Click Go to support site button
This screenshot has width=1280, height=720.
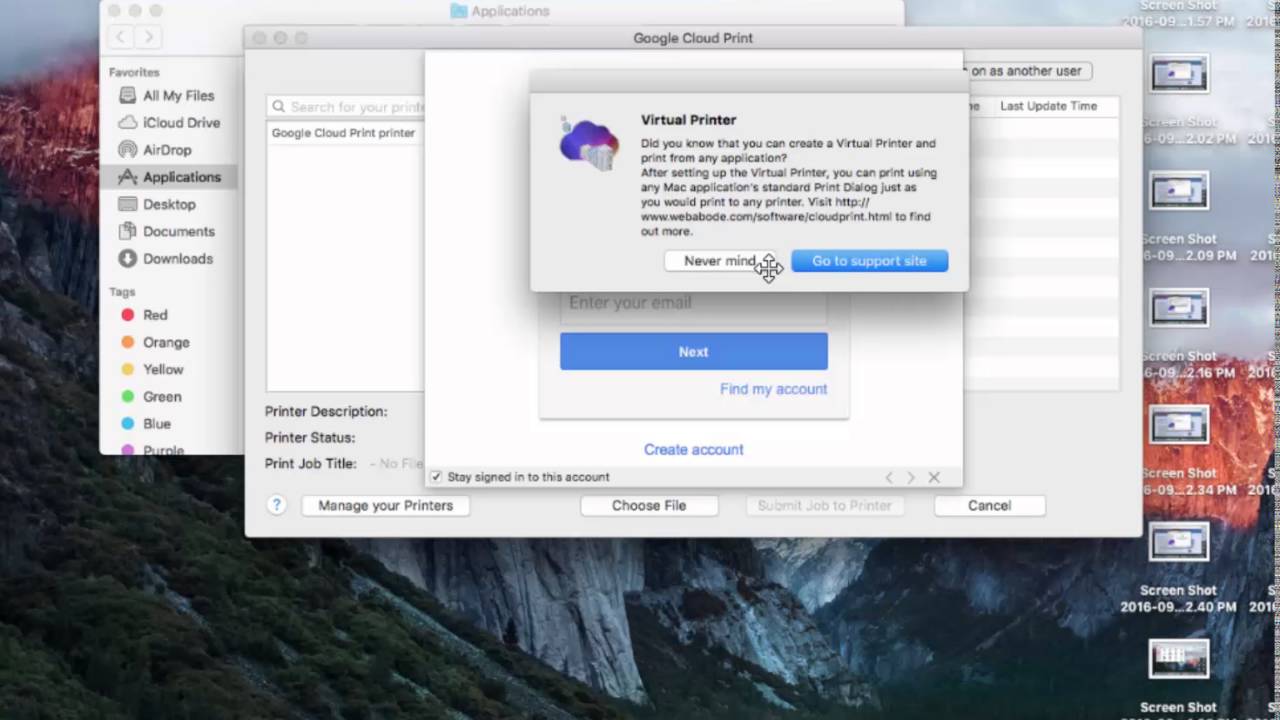(x=869, y=261)
